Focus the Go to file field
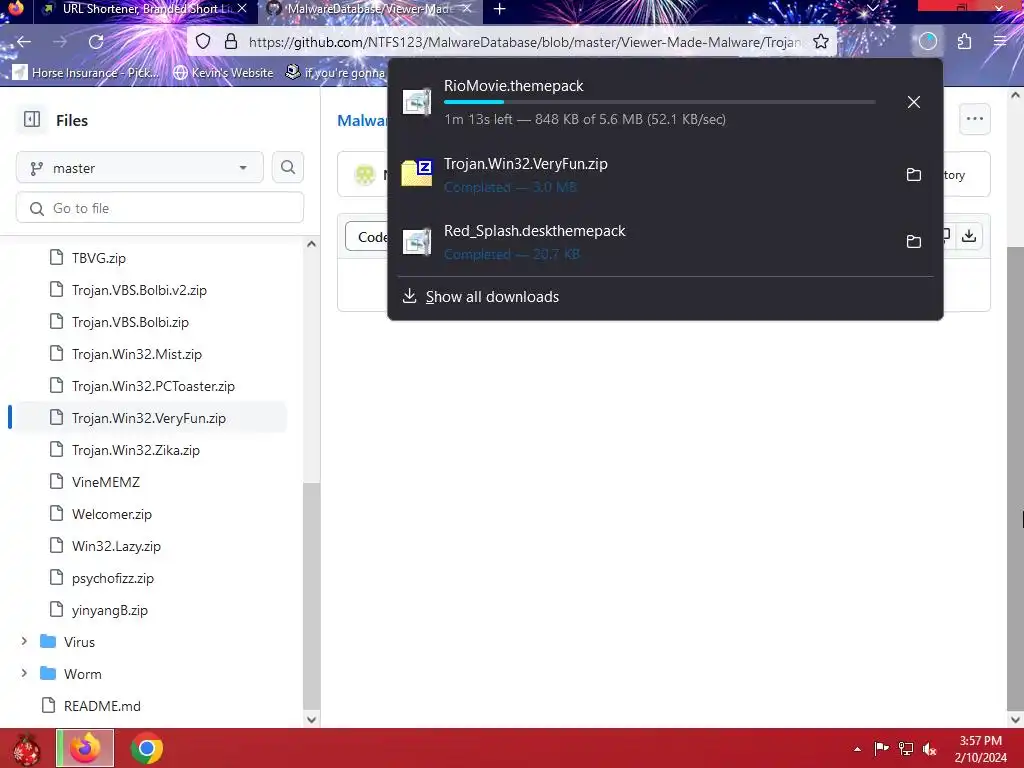Screen dimensions: 1024x768 click(x=160, y=208)
